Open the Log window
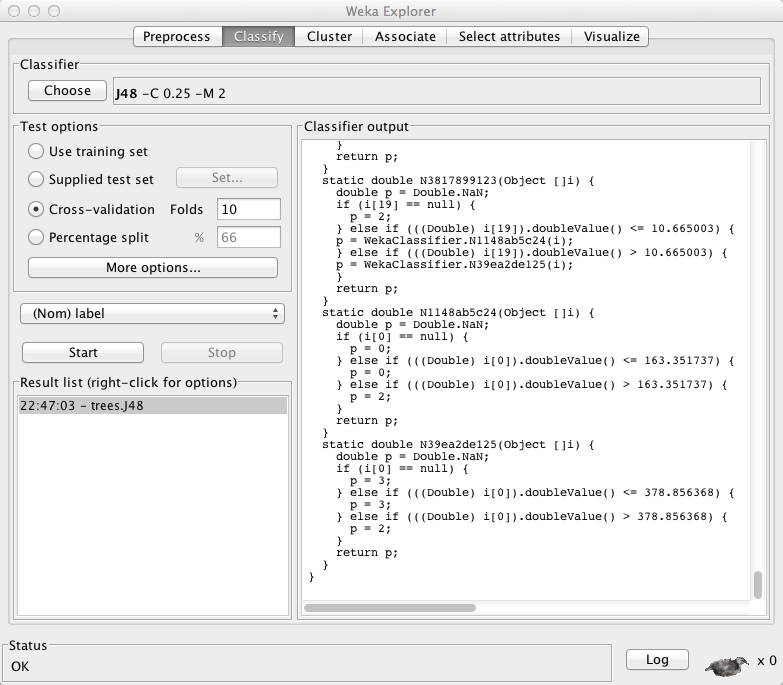The image size is (783, 685). point(657,660)
